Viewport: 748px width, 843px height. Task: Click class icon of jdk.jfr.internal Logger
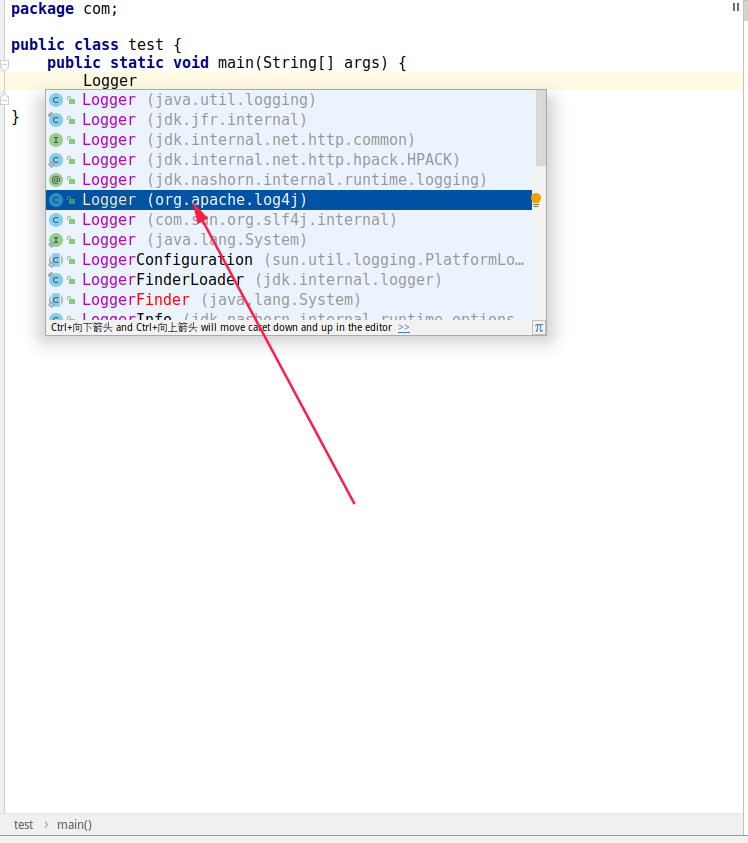click(56, 120)
